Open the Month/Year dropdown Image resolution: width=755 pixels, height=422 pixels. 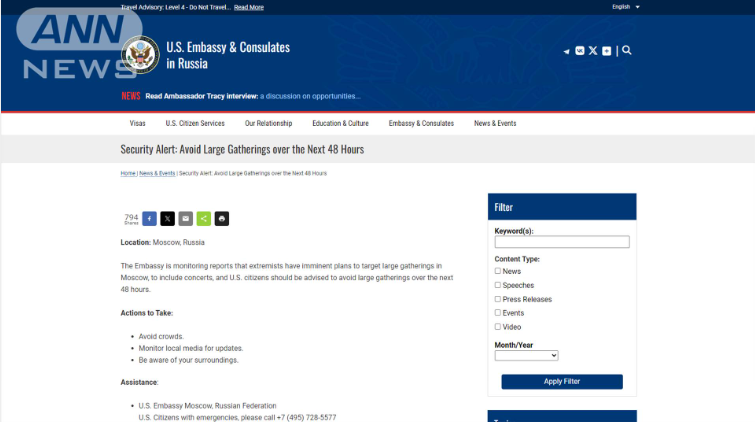tap(526, 356)
